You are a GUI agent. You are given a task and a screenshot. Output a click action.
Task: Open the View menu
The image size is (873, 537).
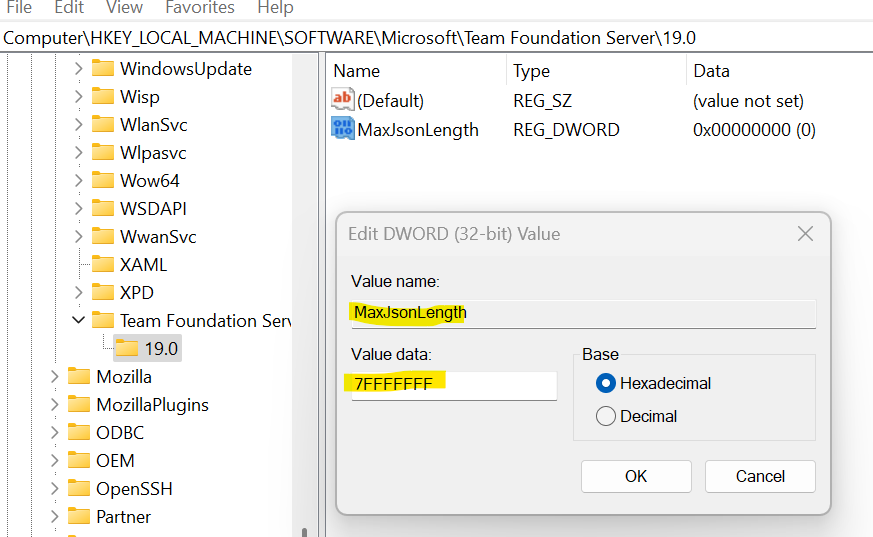(x=124, y=7)
